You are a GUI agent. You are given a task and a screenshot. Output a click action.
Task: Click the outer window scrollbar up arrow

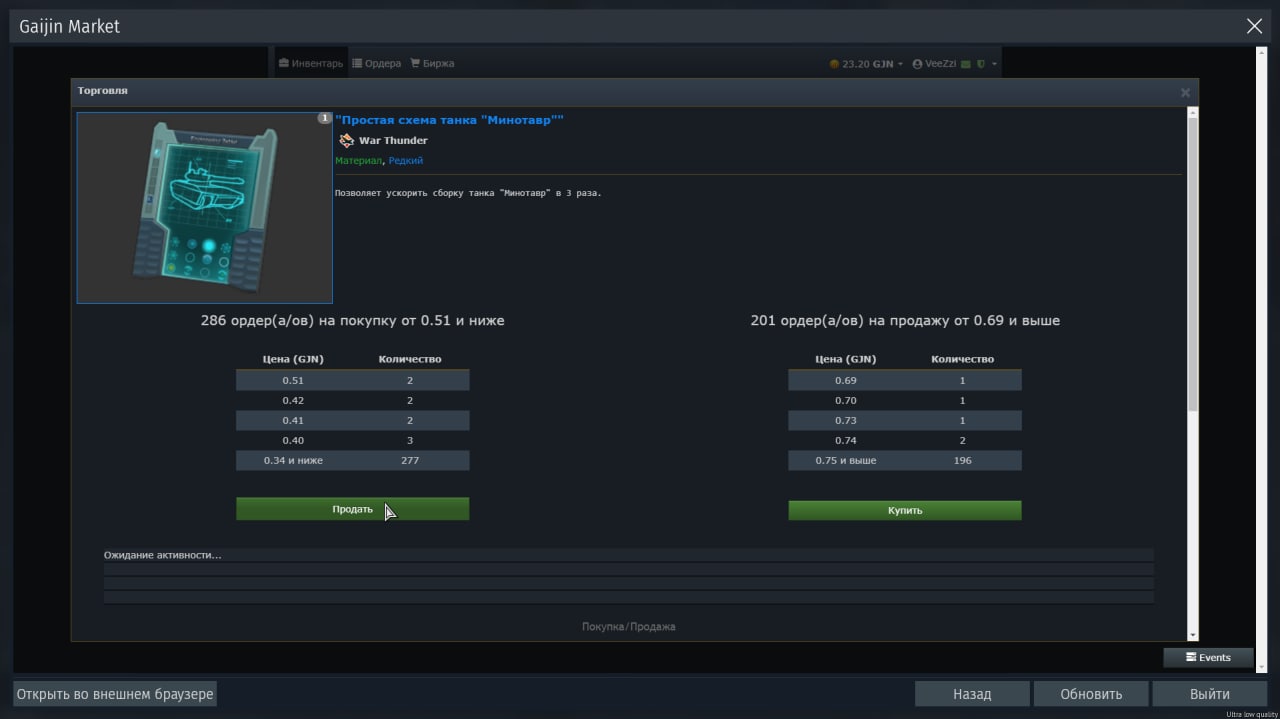click(1261, 52)
